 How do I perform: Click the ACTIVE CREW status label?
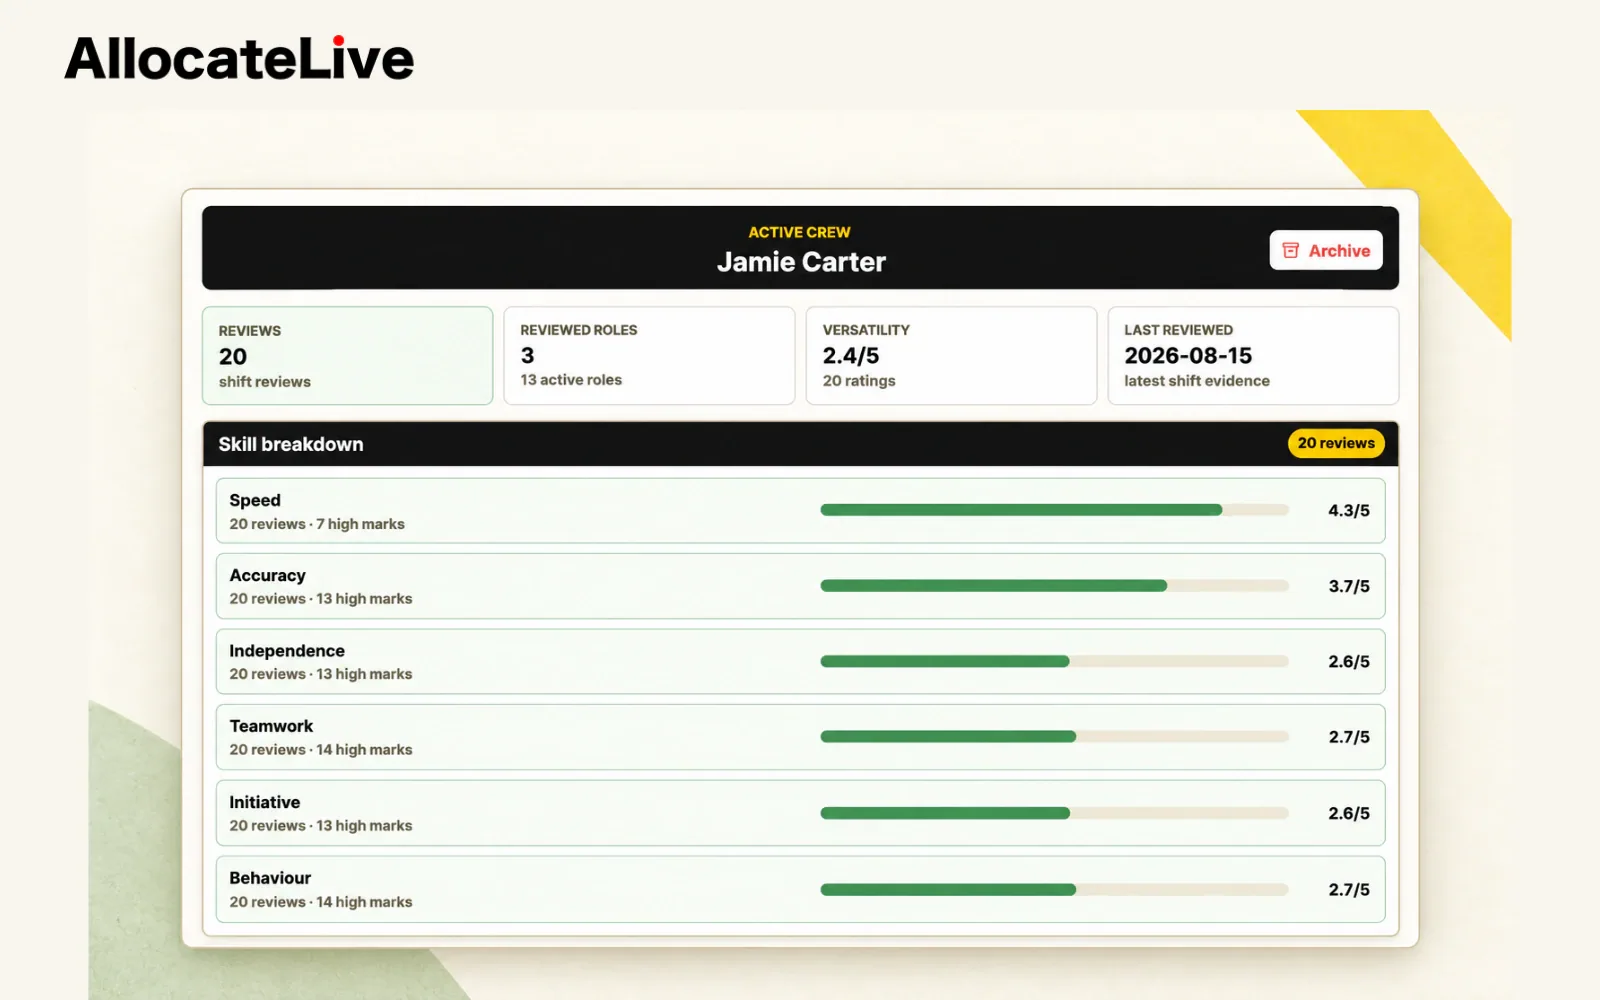click(x=799, y=232)
